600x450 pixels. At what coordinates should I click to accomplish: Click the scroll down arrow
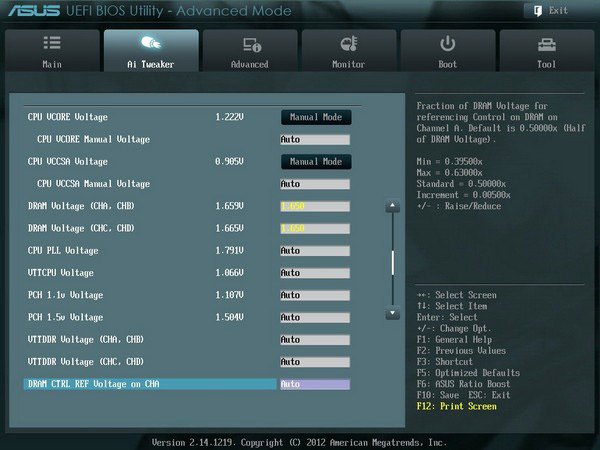click(x=392, y=313)
